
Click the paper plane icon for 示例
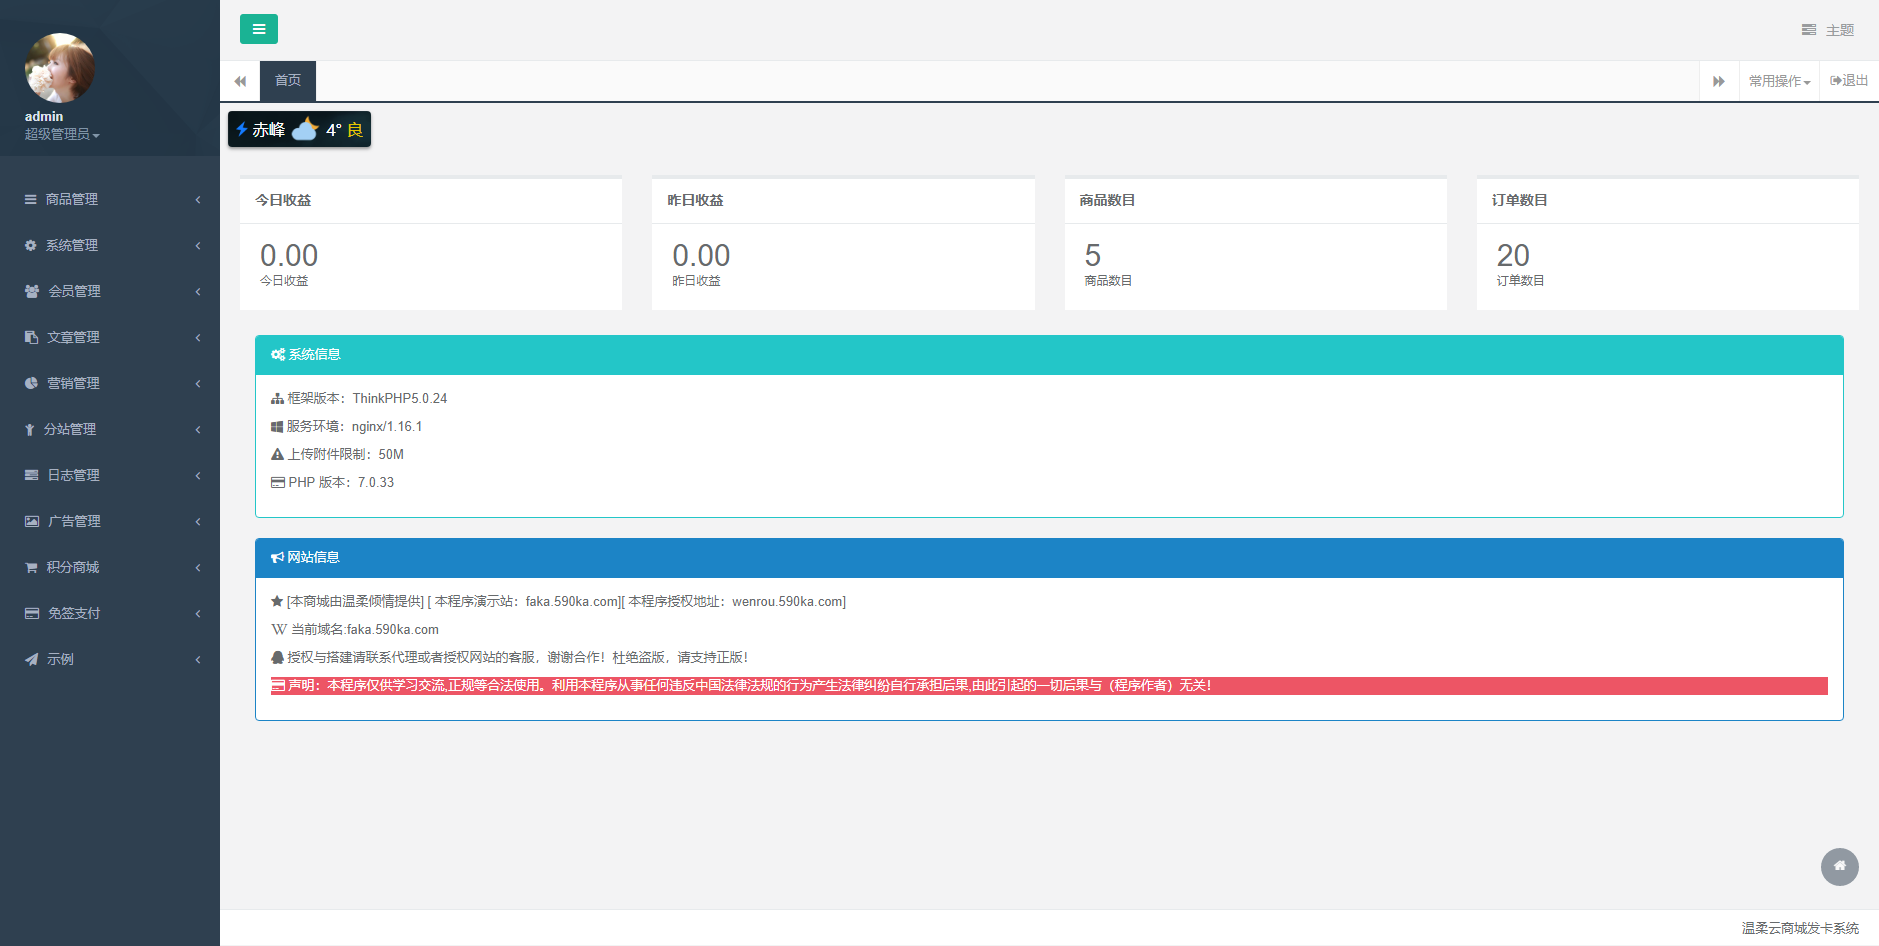pyautogui.click(x=32, y=659)
